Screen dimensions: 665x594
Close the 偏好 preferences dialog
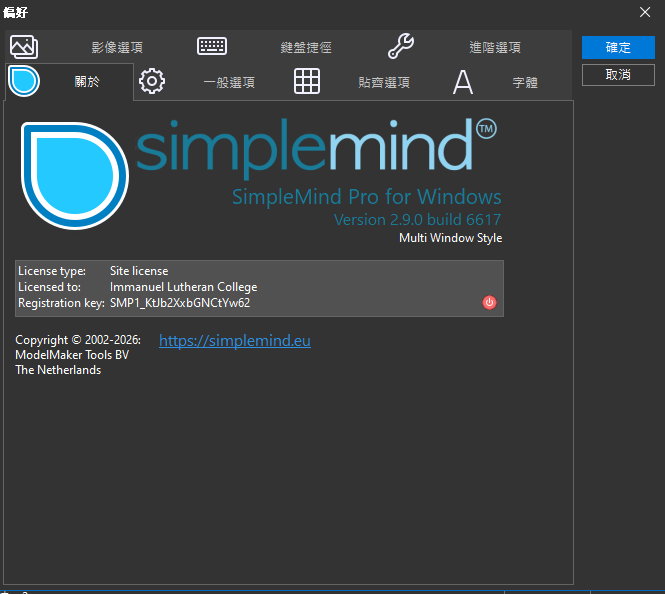click(645, 11)
